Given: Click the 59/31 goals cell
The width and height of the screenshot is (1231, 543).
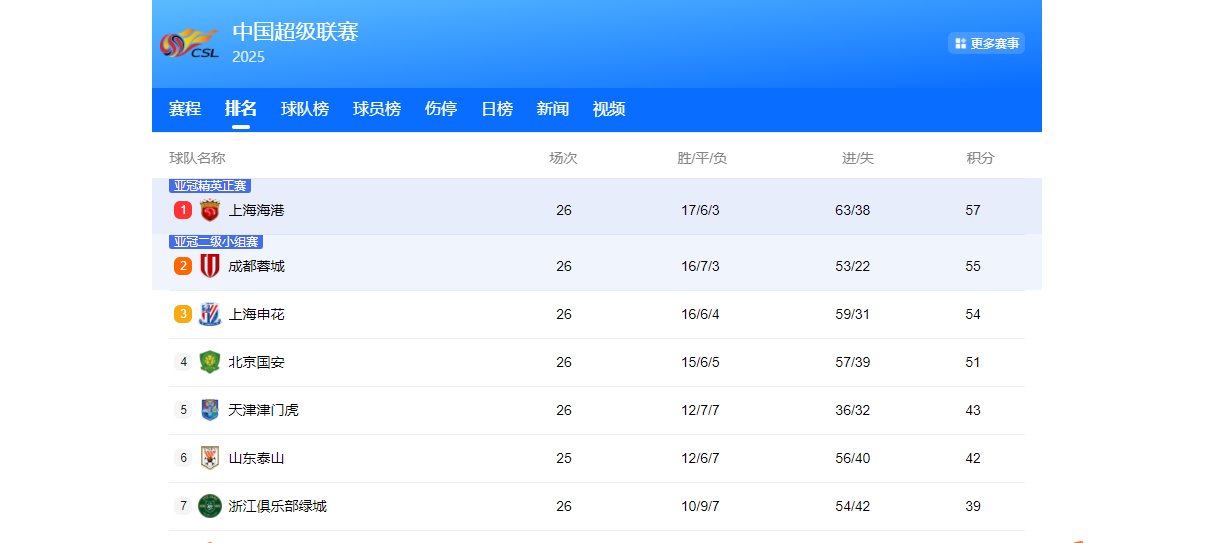Looking at the screenshot, I should pyautogui.click(x=853, y=314).
